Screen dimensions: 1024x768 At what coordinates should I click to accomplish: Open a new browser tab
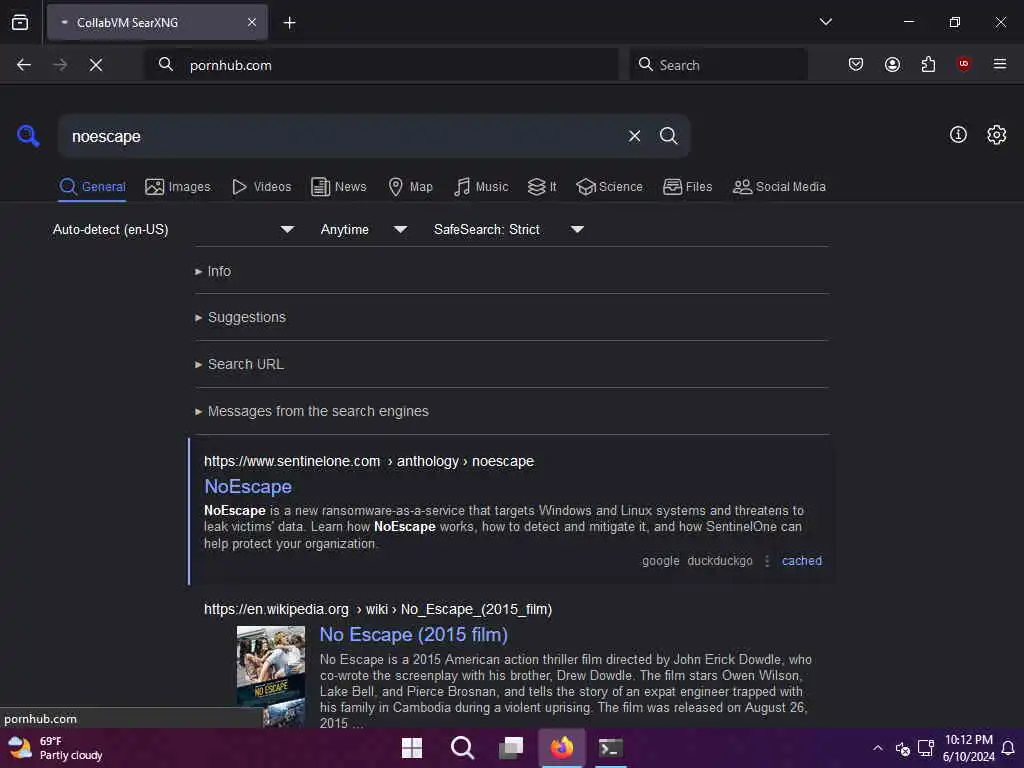[289, 23]
